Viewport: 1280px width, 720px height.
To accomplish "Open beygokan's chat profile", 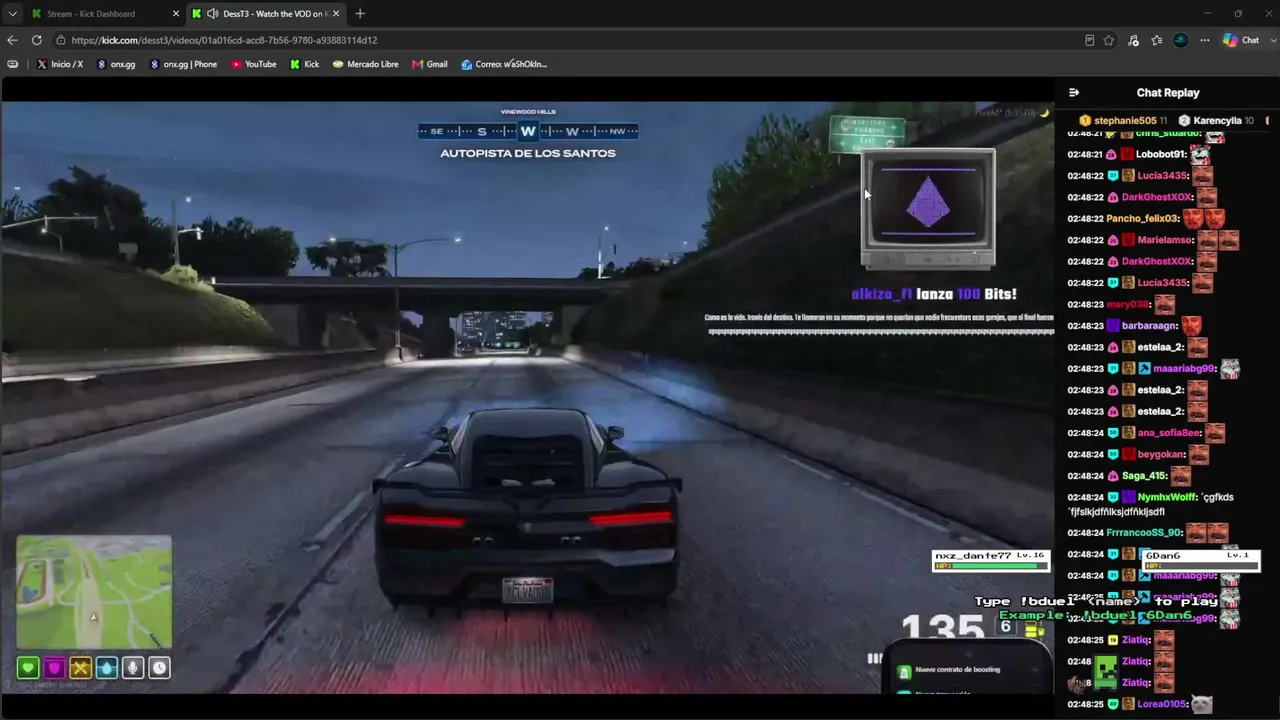I will [x=1161, y=454].
